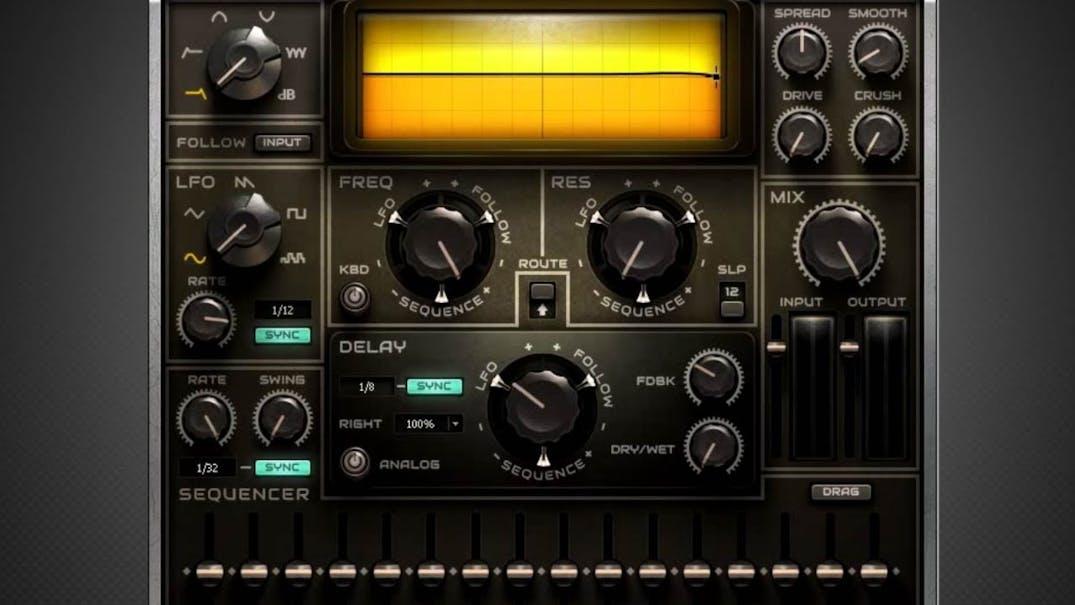
Task: Select the square wave LFO shape icon
Action: pos(298,213)
